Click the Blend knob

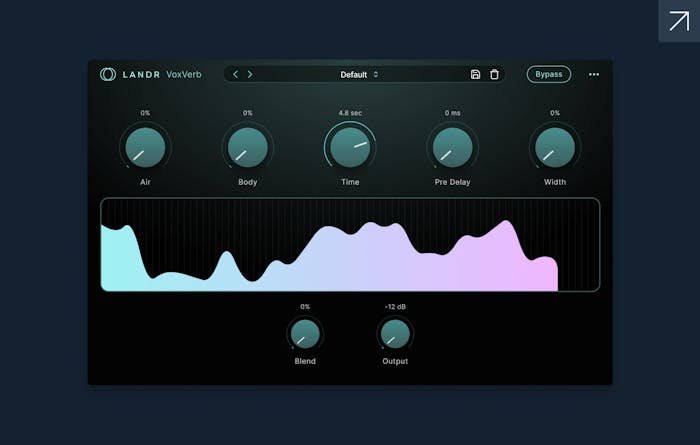click(x=305, y=333)
